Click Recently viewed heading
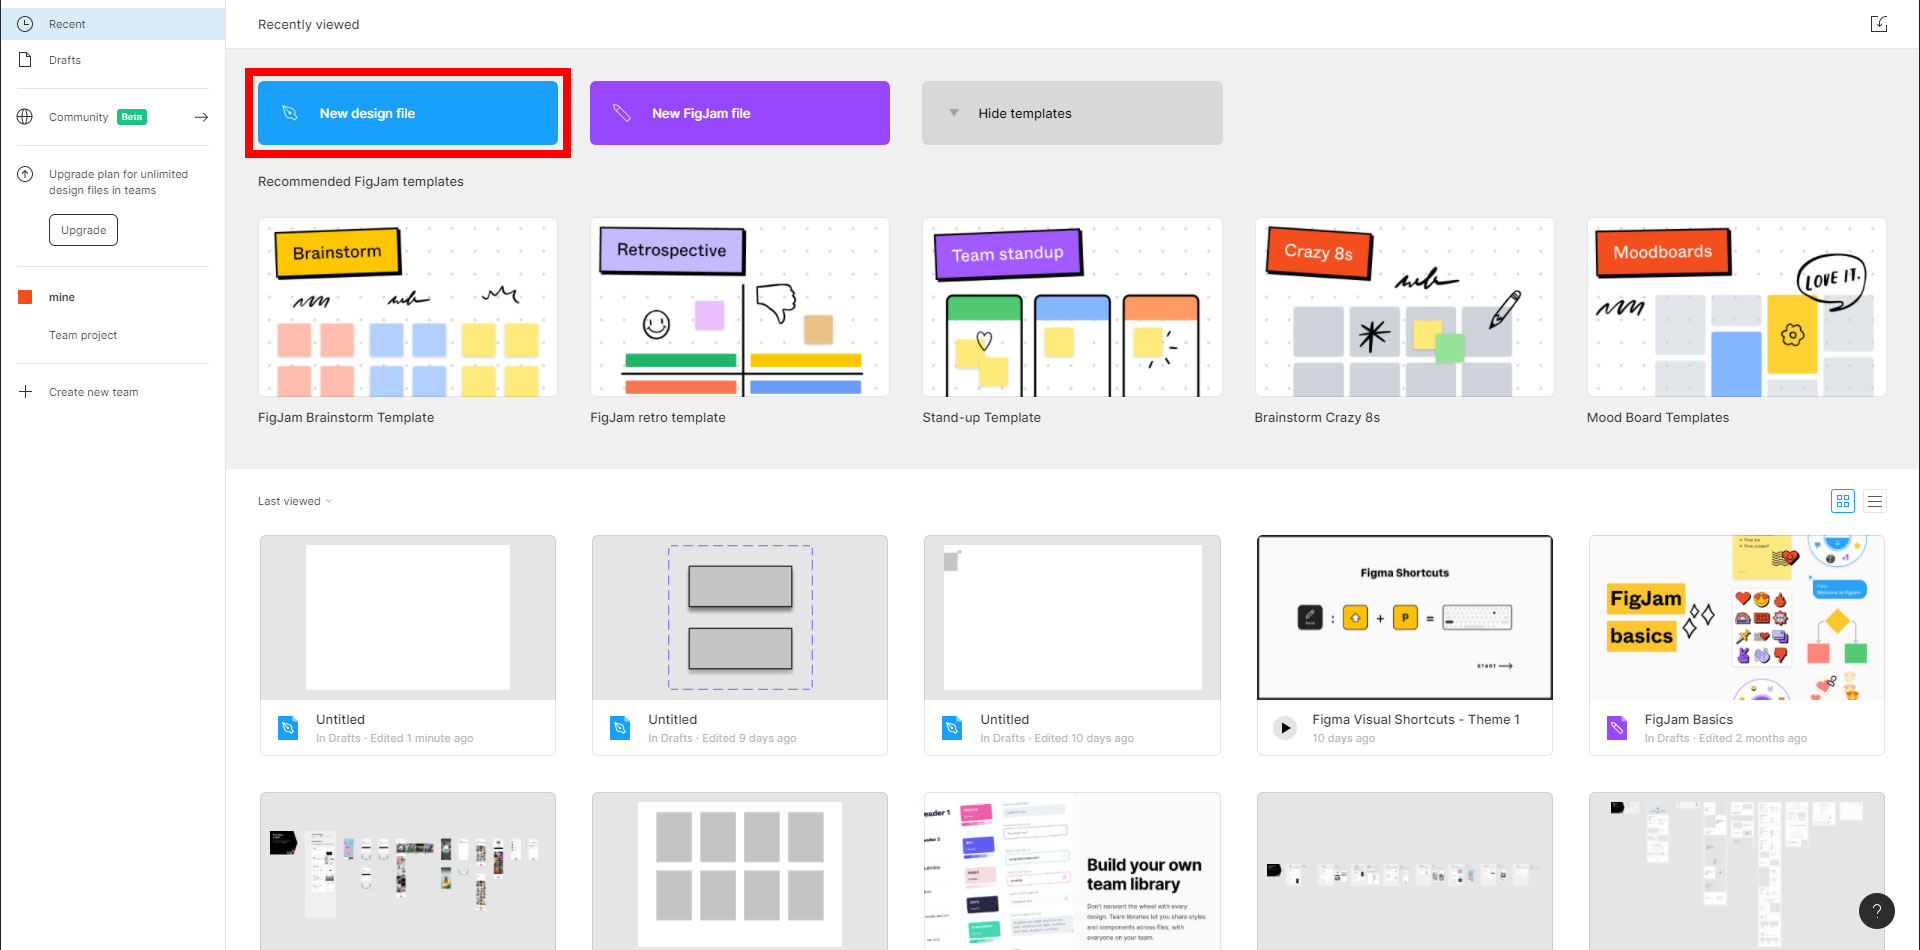This screenshot has width=1920, height=950. [x=308, y=24]
